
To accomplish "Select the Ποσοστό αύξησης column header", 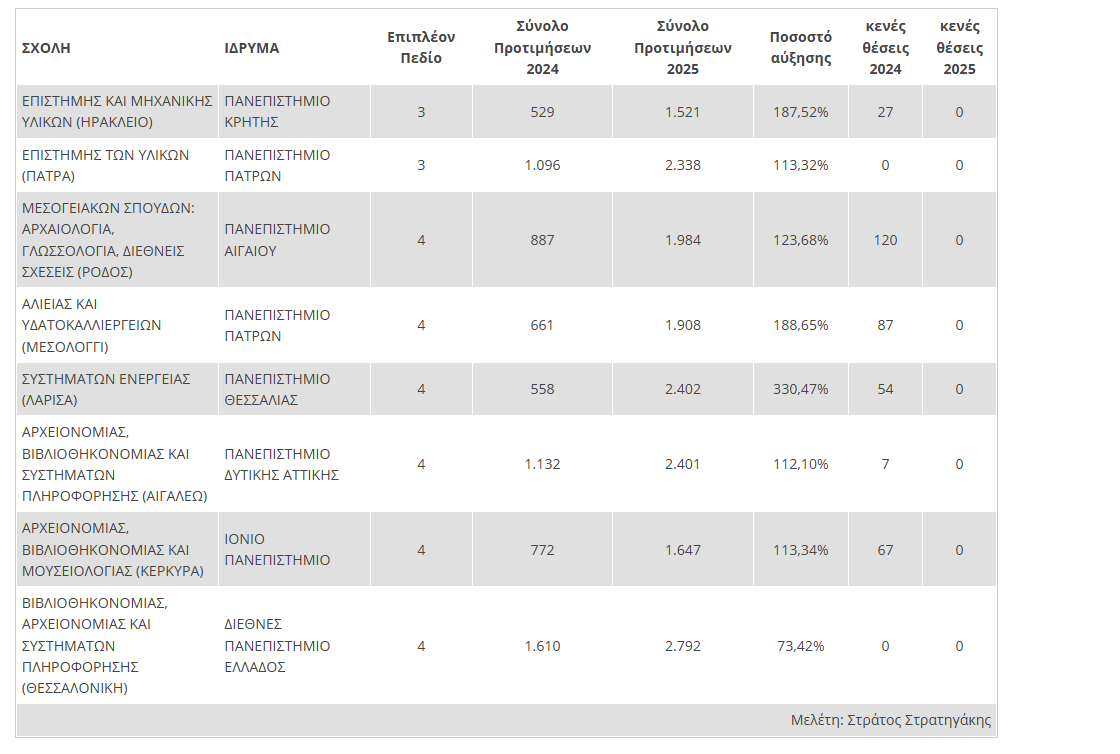I will [x=801, y=47].
